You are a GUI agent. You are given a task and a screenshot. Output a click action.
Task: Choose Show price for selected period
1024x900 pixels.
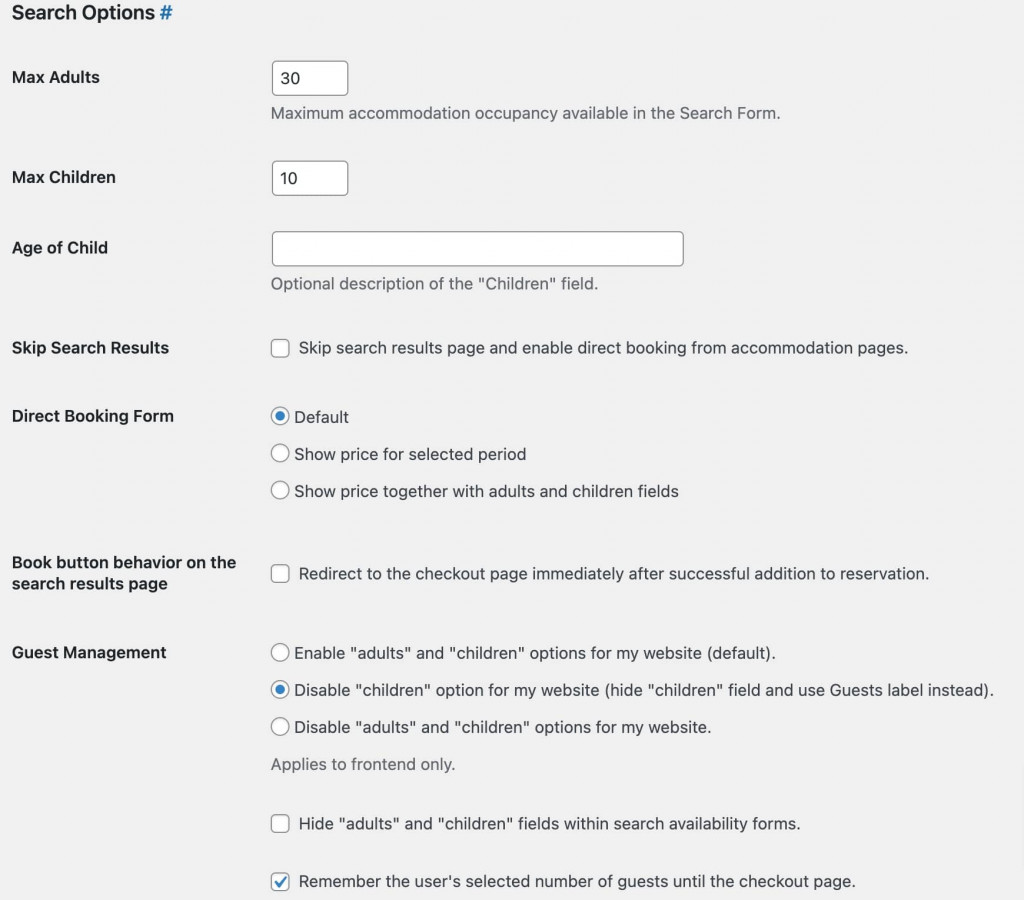[280, 454]
